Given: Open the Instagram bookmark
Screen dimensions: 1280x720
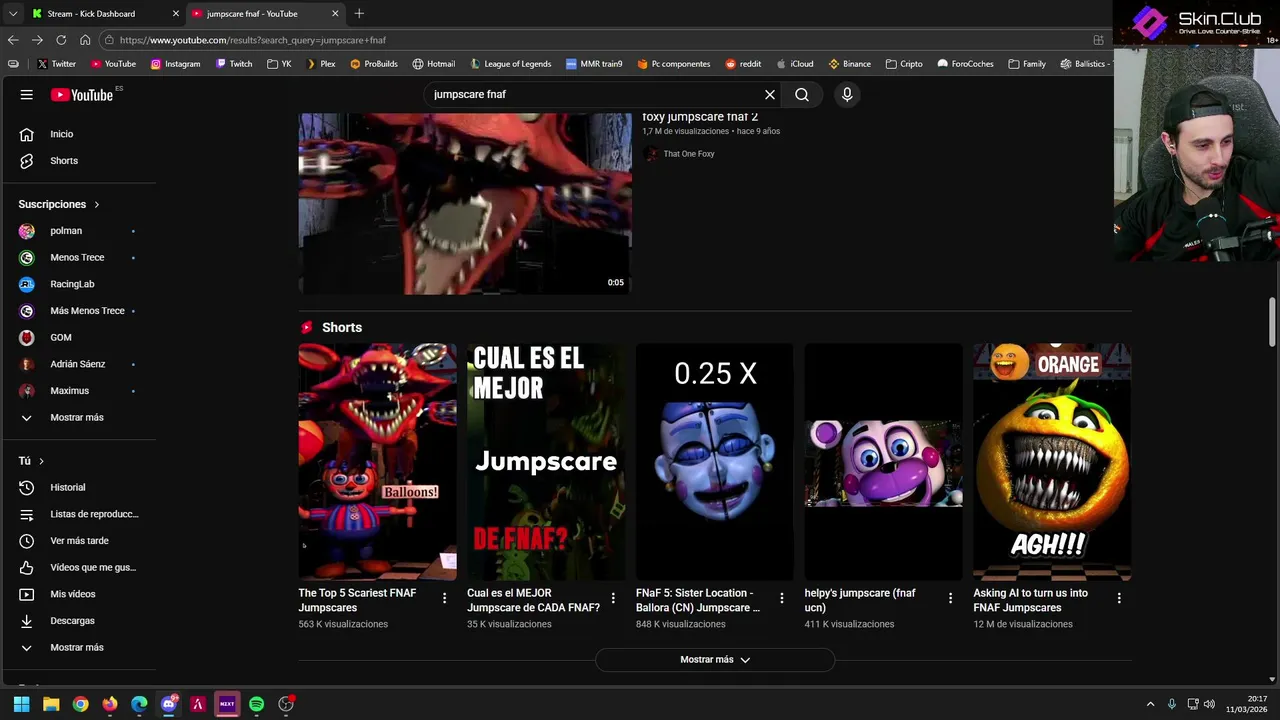Looking at the screenshot, I should point(175,64).
